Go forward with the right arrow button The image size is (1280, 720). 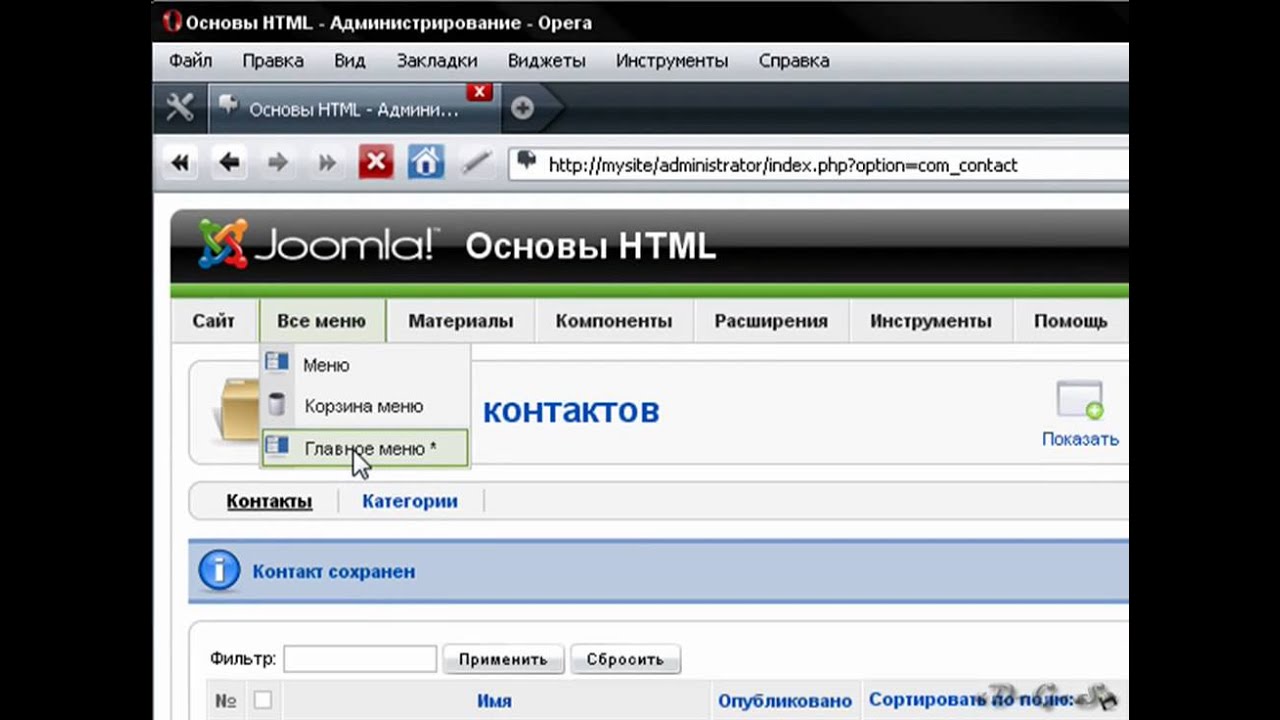click(x=278, y=162)
